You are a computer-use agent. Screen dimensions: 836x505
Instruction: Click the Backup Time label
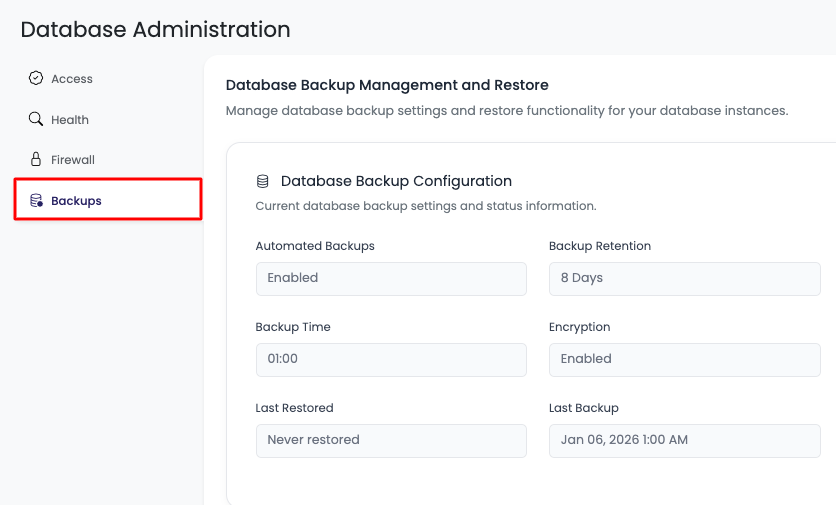point(293,327)
